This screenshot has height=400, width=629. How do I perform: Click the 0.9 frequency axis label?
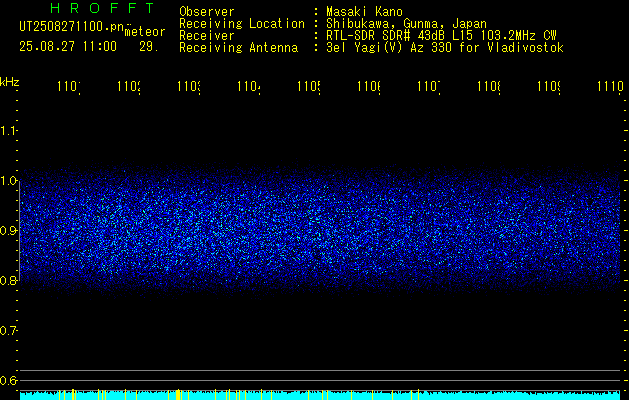[x=8, y=231]
